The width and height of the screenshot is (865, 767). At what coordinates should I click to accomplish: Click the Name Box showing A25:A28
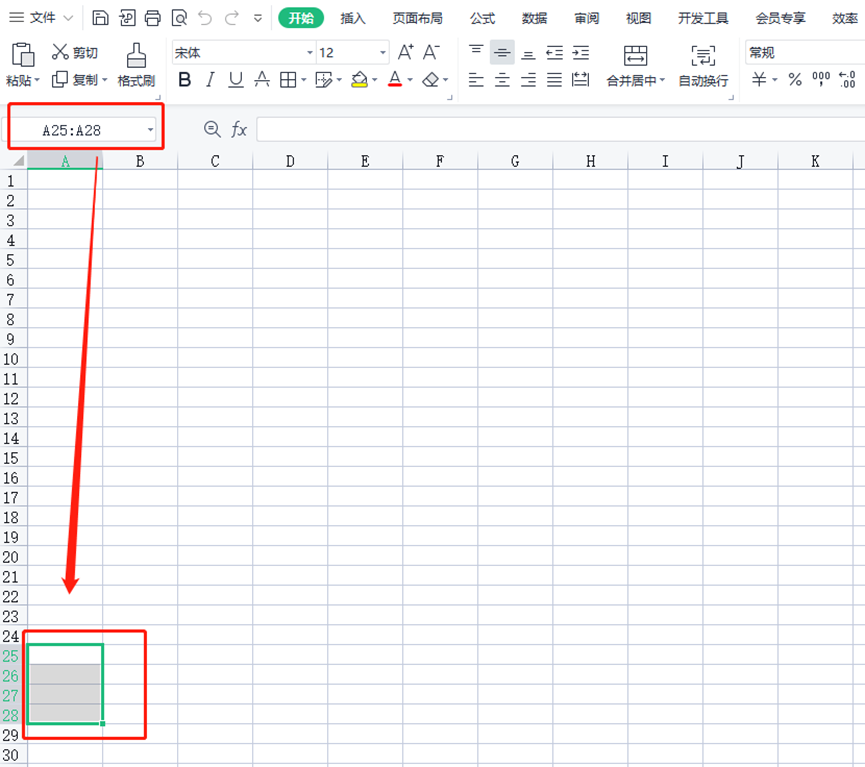[x=72, y=131]
